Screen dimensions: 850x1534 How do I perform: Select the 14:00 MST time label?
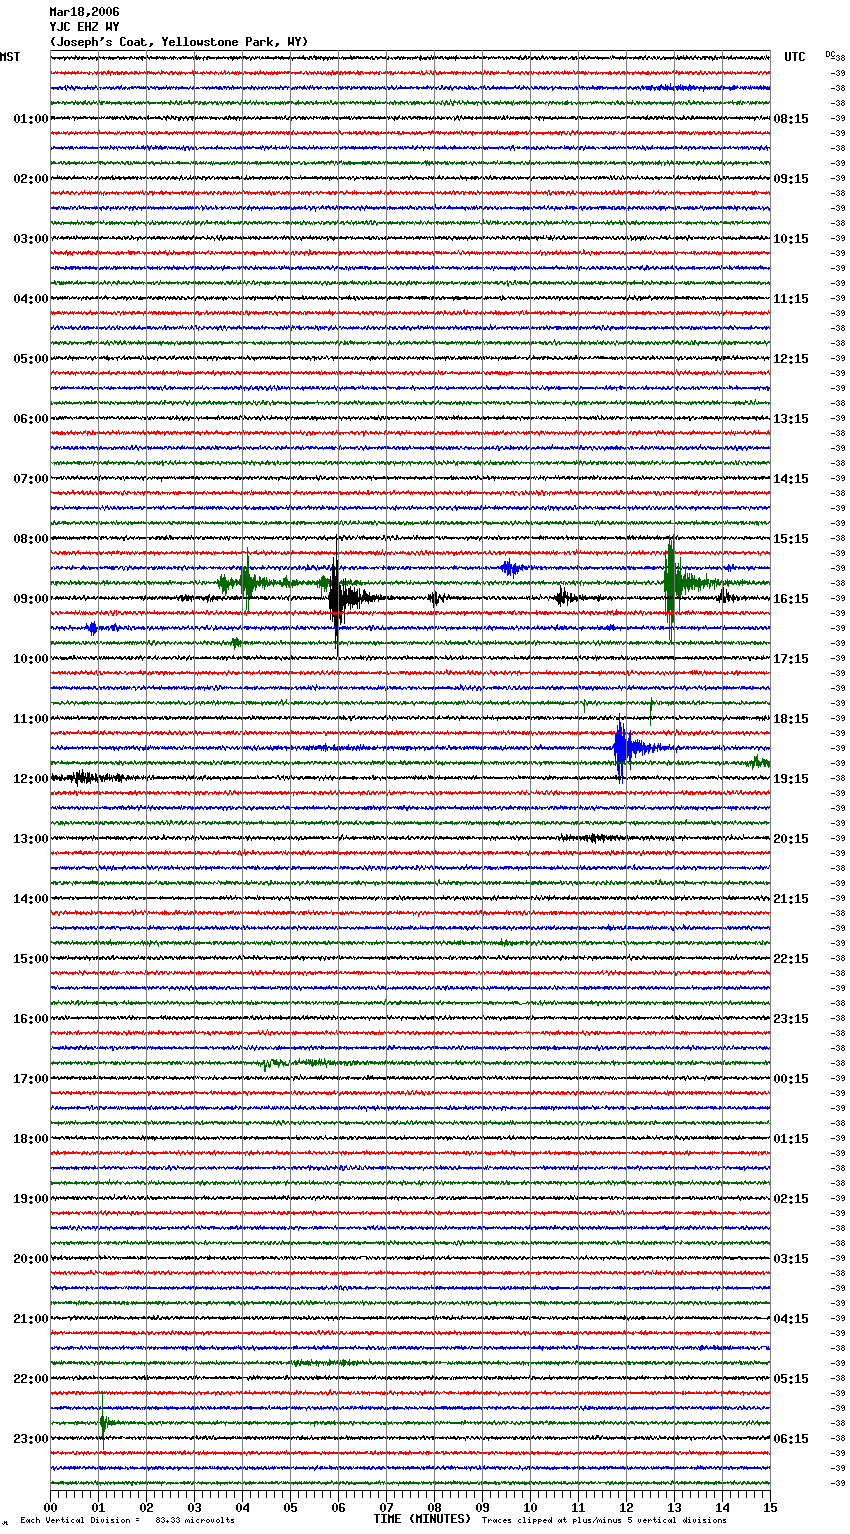pyautogui.click(x=31, y=899)
